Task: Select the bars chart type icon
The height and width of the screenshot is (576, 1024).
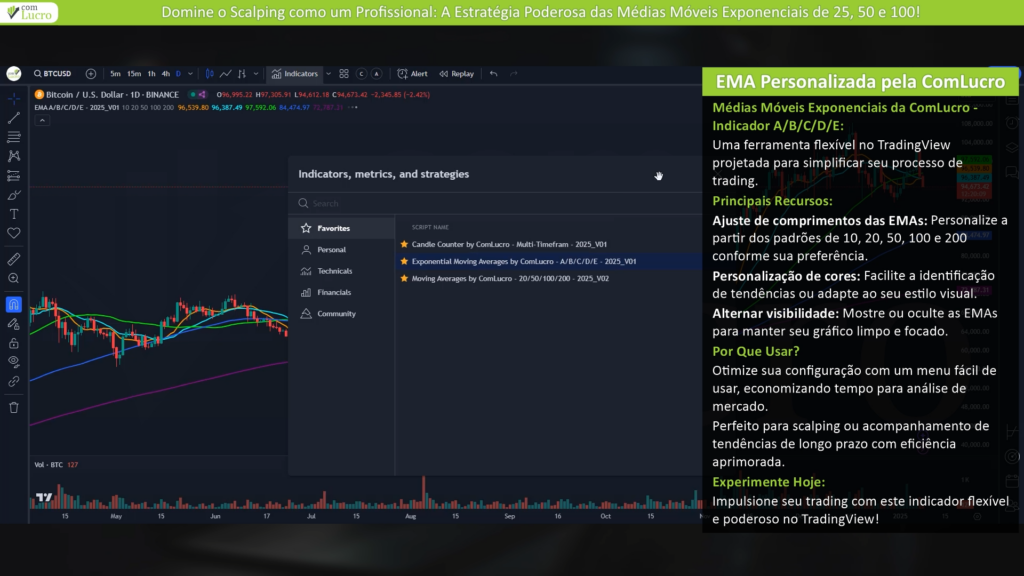Action: tap(242, 74)
